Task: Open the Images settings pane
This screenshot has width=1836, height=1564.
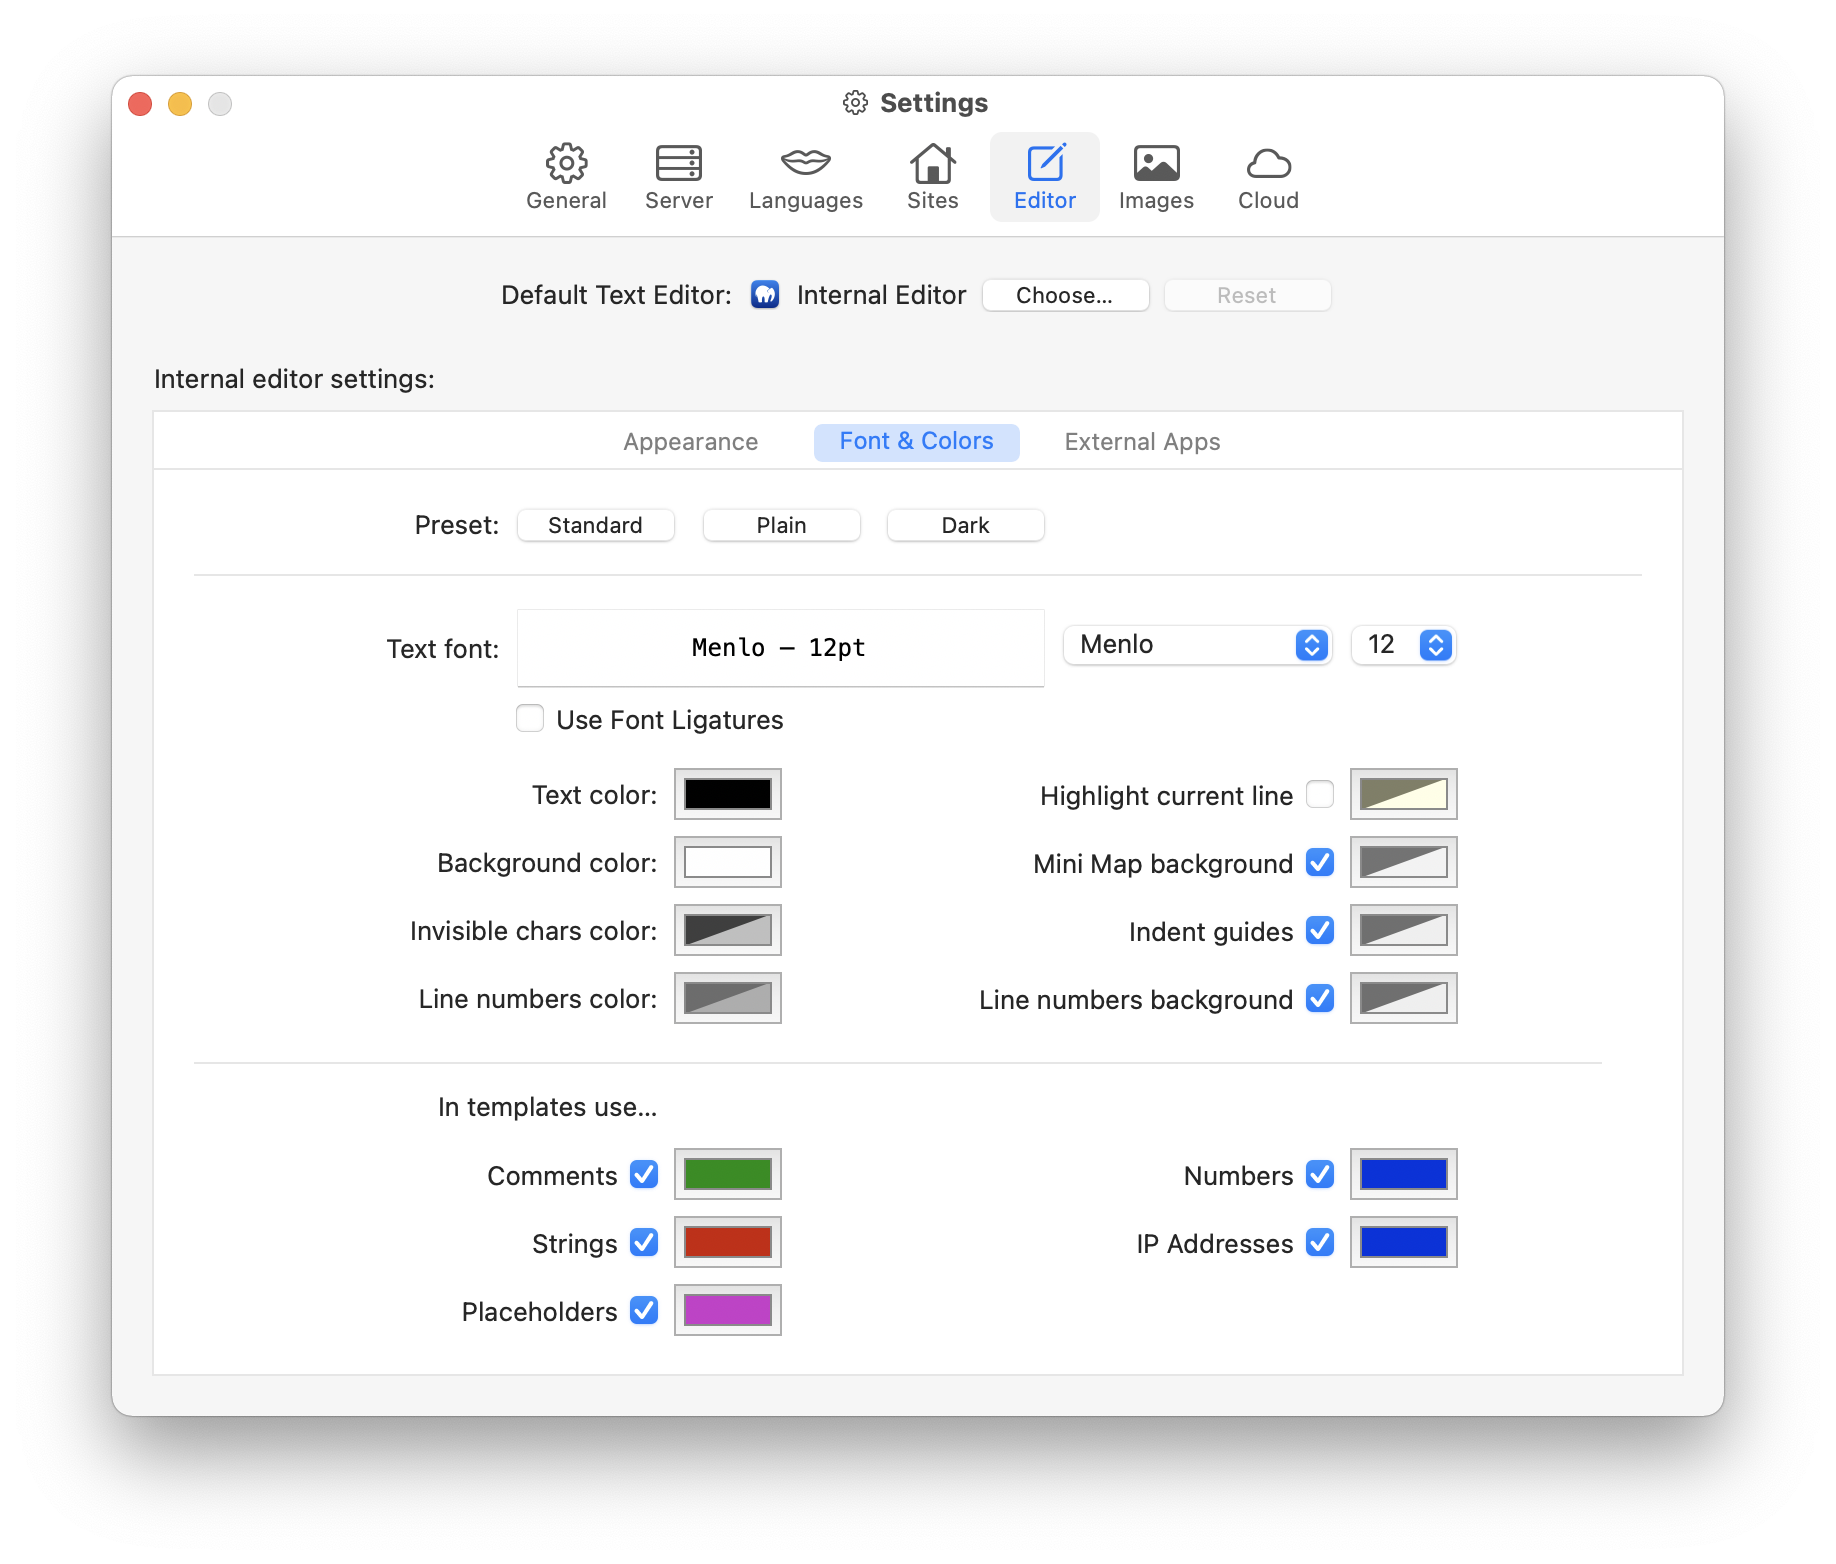Action: point(1156,177)
